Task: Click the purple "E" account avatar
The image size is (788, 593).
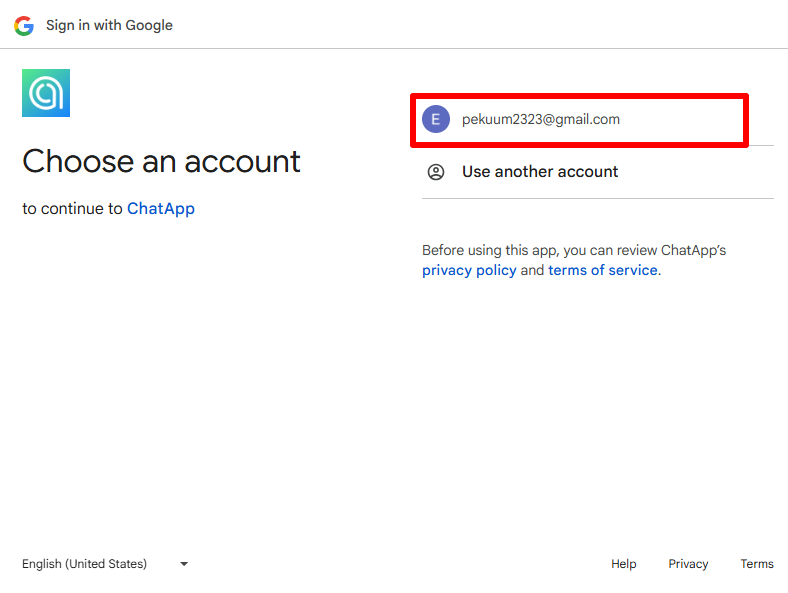Action: coord(436,119)
